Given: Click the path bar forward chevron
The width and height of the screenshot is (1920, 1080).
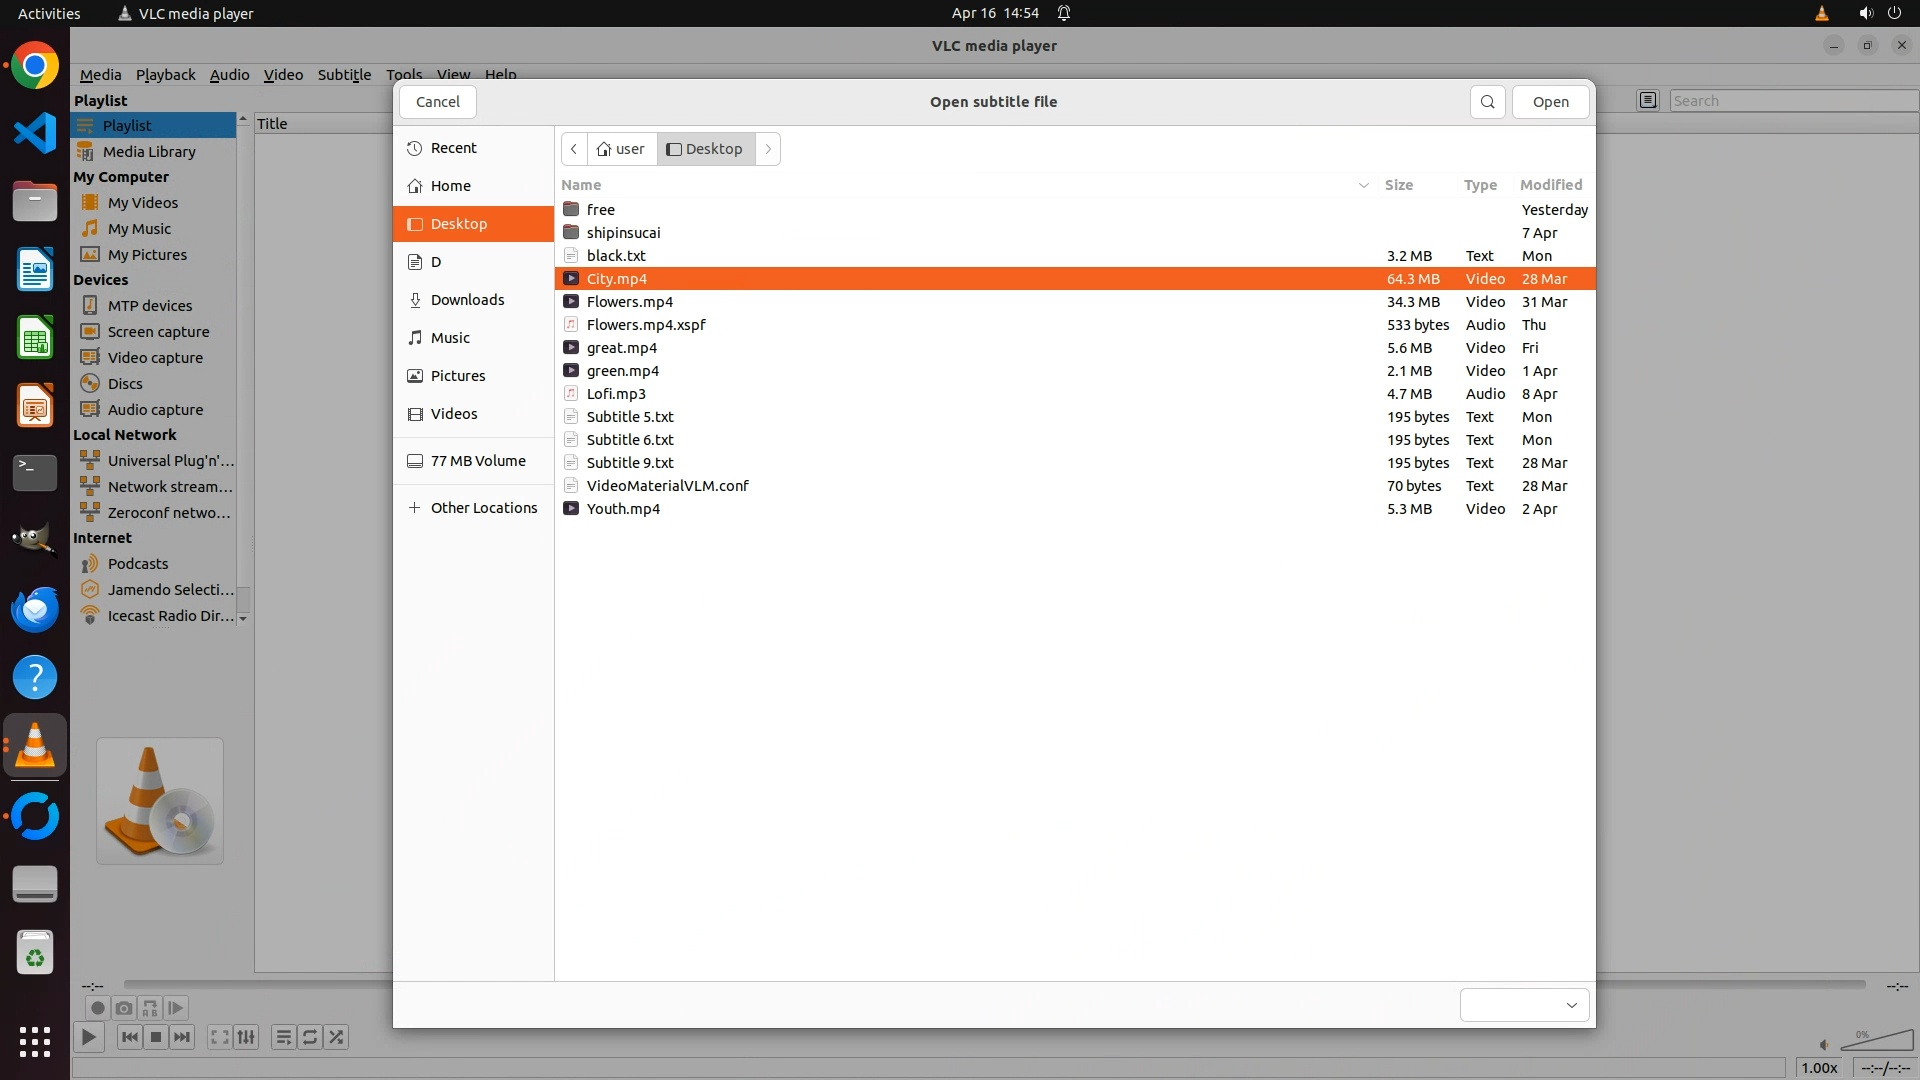Looking at the screenshot, I should [768, 149].
